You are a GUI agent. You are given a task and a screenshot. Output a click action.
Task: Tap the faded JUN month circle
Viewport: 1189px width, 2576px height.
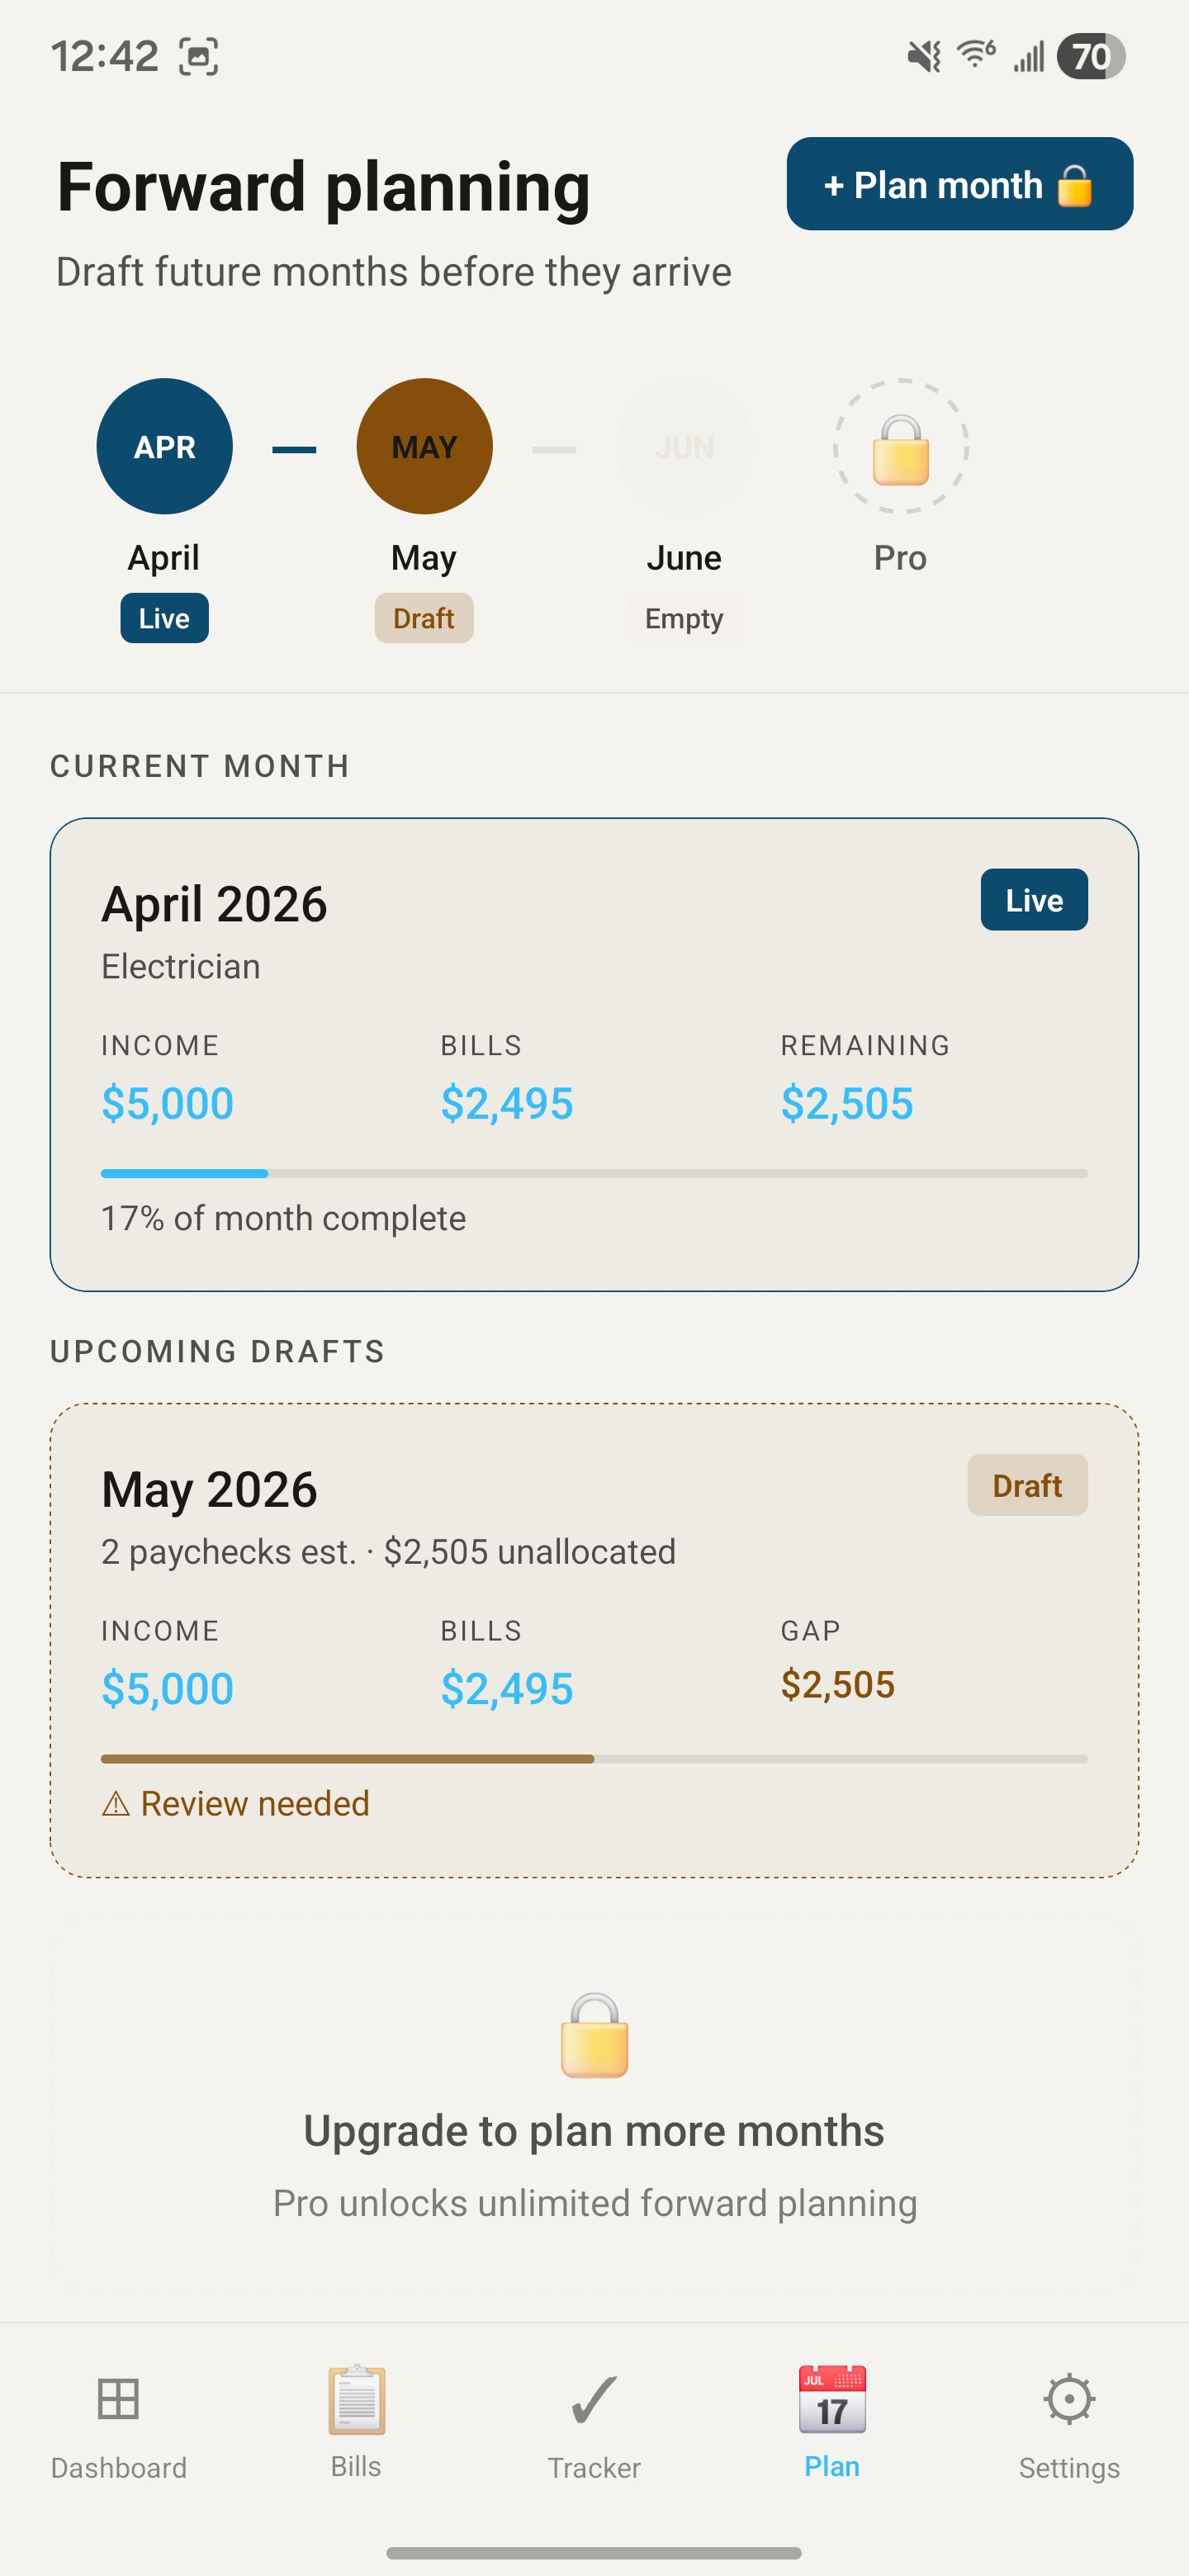tap(684, 446)
